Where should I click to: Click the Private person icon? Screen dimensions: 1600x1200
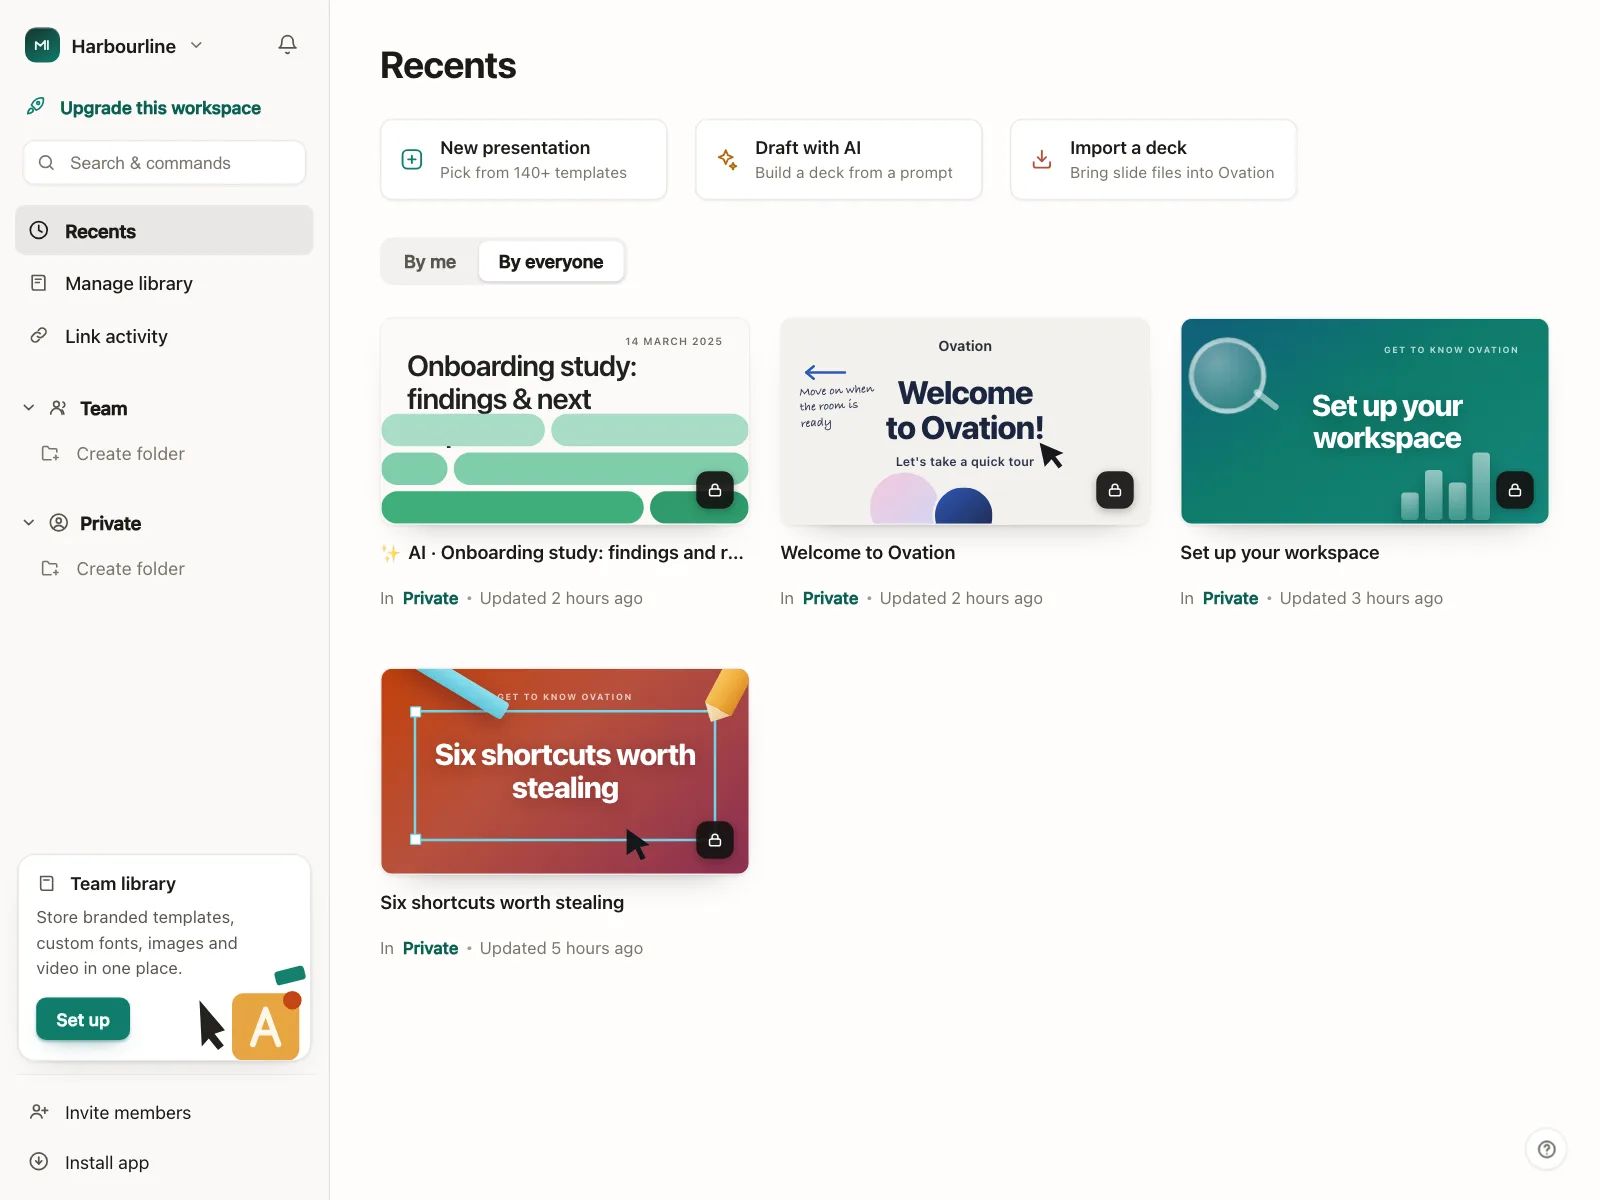[x=59, y=523]
